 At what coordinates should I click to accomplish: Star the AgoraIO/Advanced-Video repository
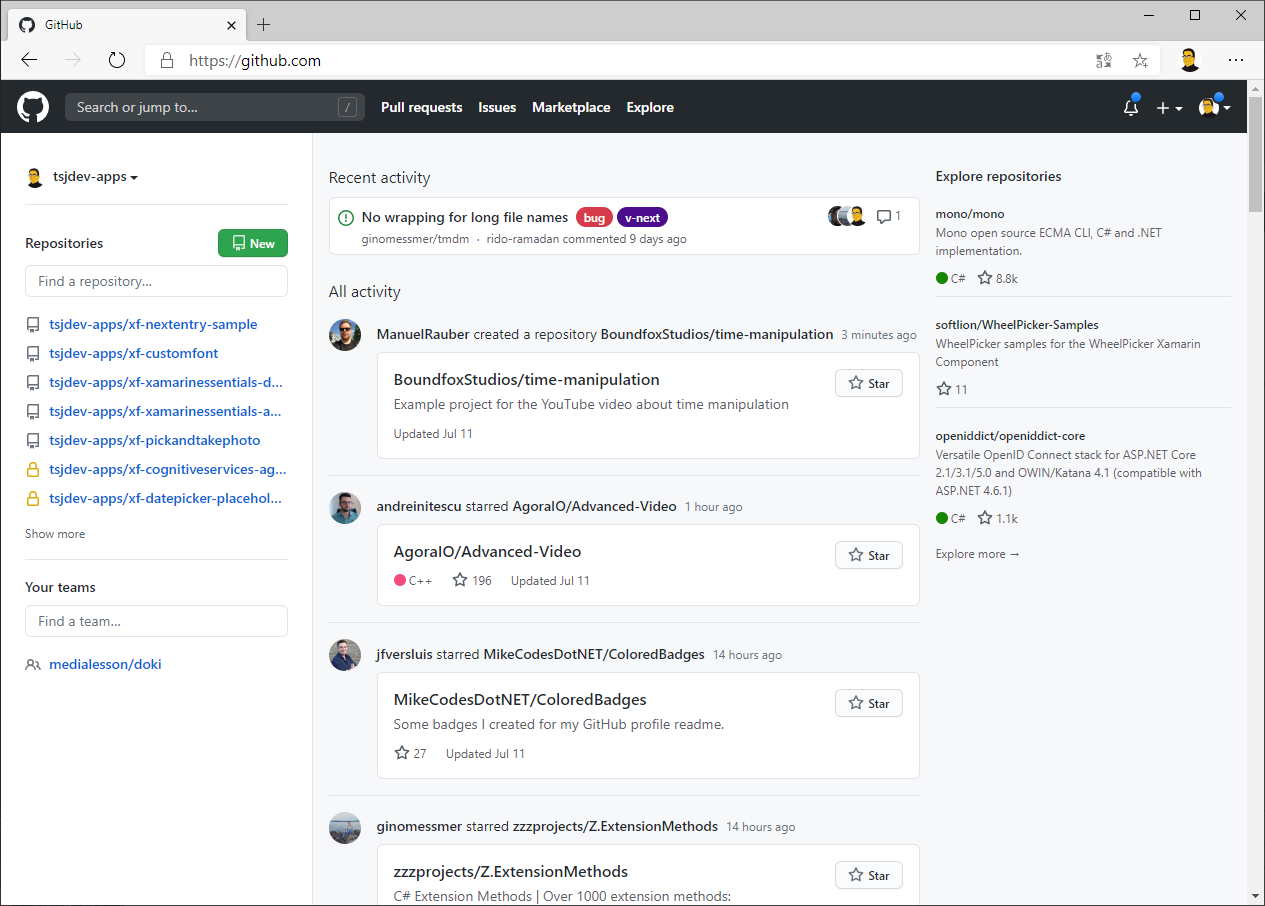[x=868, y=555]
